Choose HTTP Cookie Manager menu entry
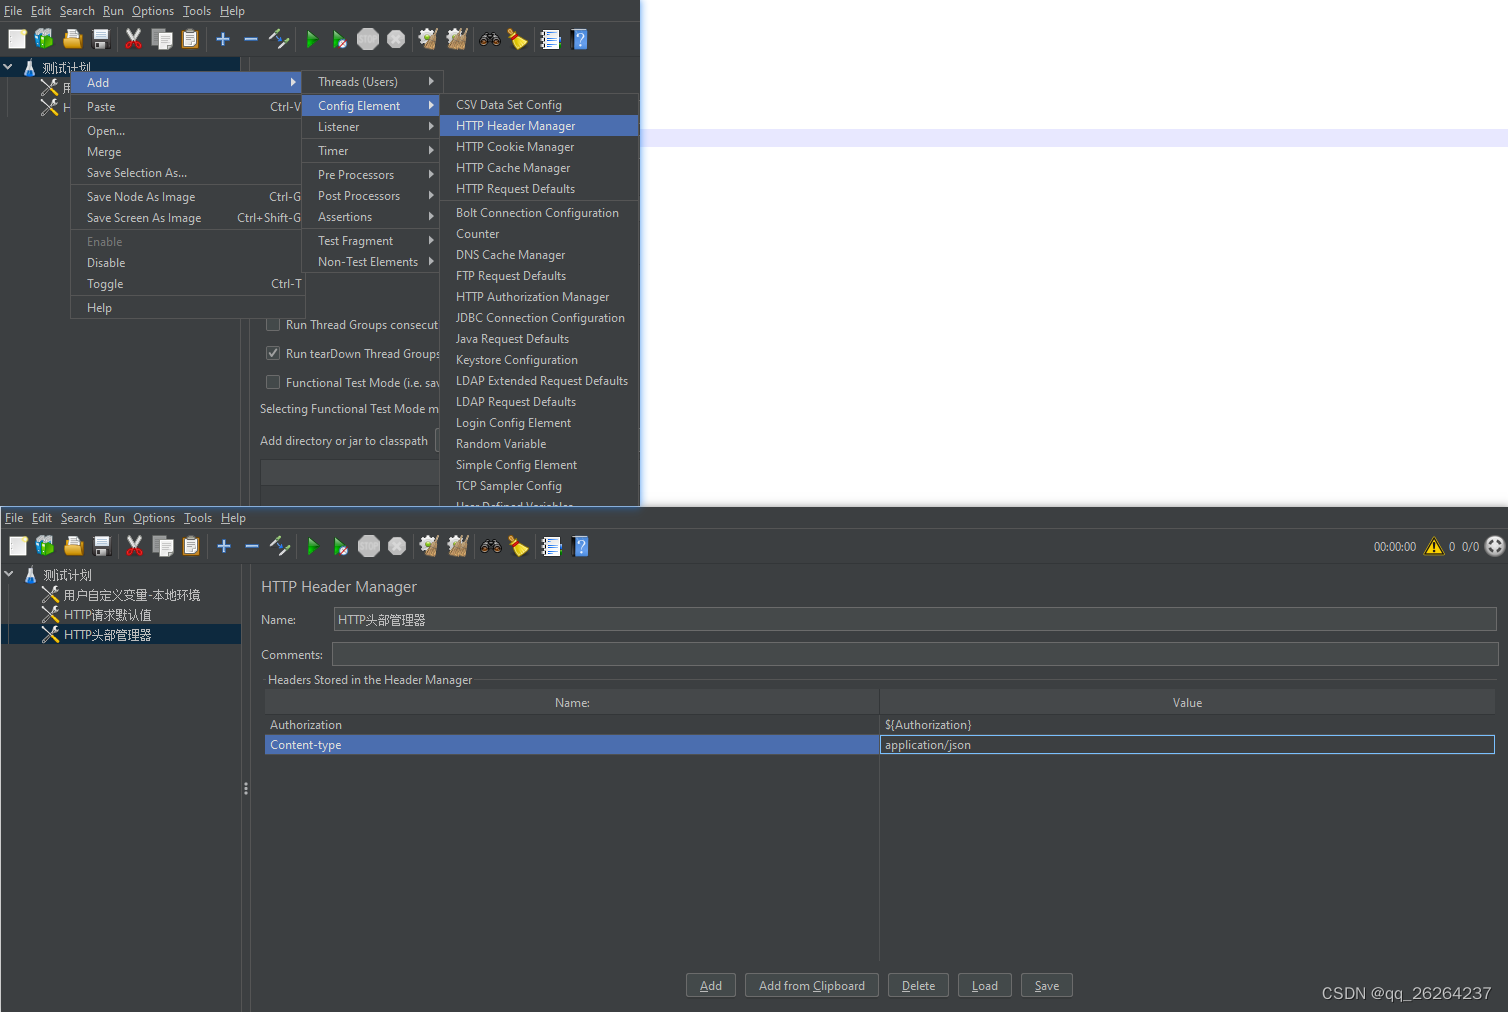The image size is (1508, 1012). [x=539, y=147]
